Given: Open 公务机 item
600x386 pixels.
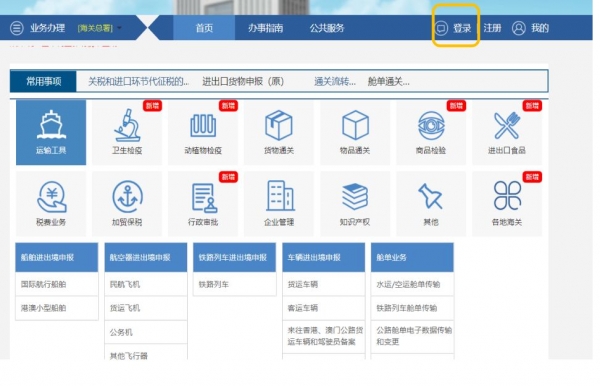Looking at the screenshot, I should point(146,332).
